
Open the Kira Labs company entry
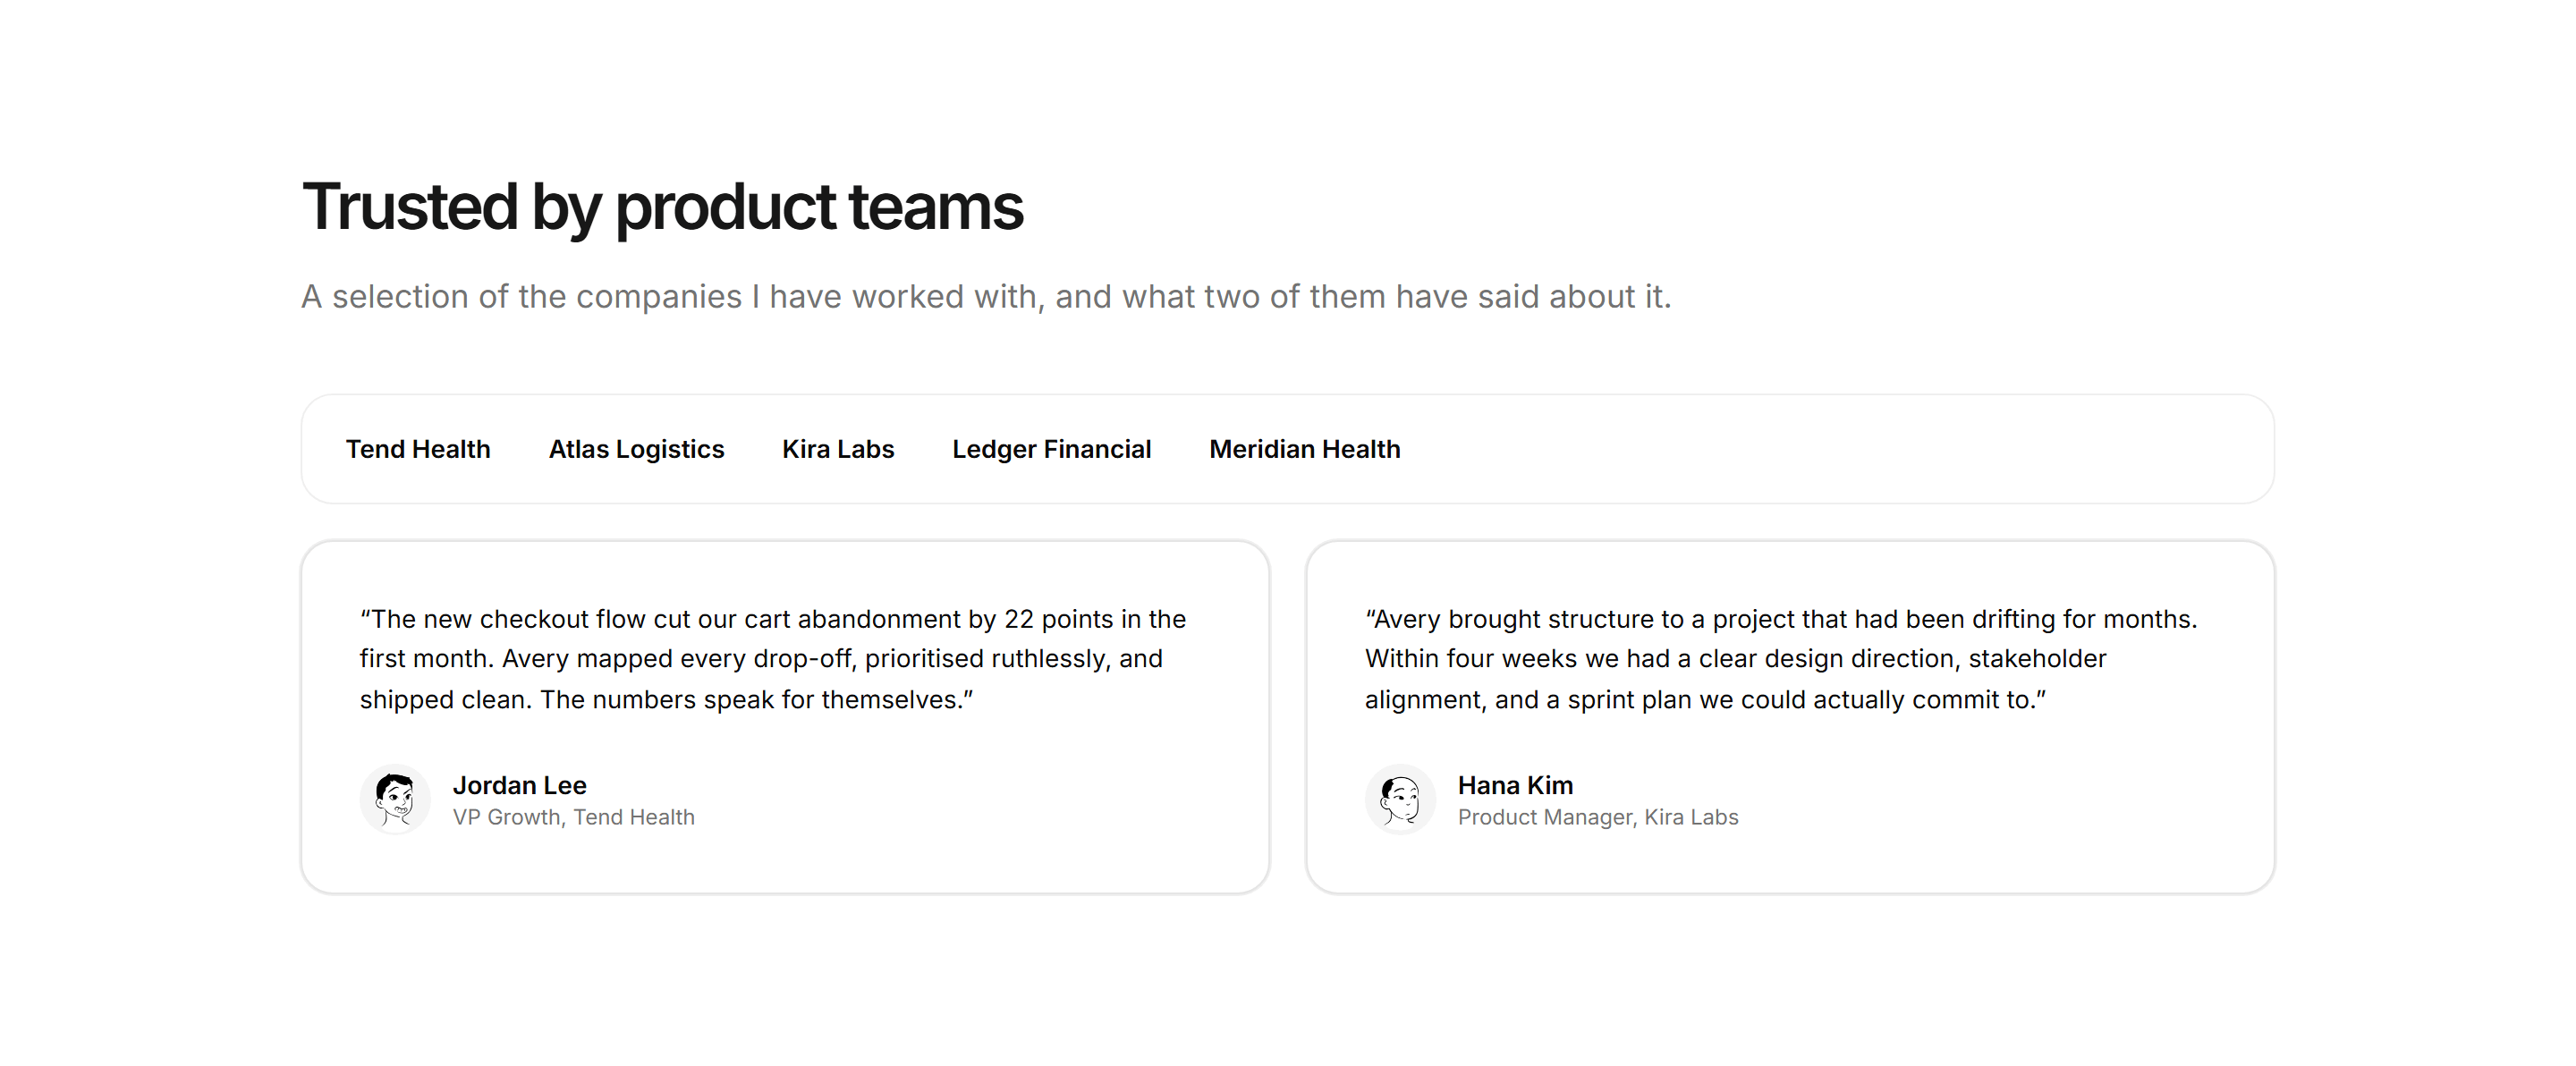pyautogui.click(x=838, y=449)
